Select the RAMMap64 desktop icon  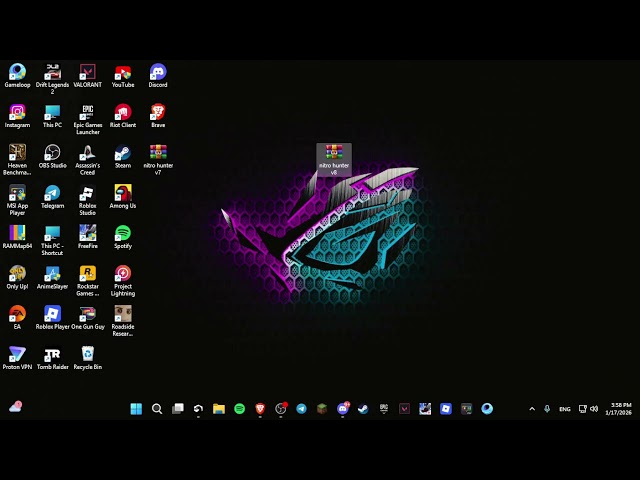pos(17,237)
